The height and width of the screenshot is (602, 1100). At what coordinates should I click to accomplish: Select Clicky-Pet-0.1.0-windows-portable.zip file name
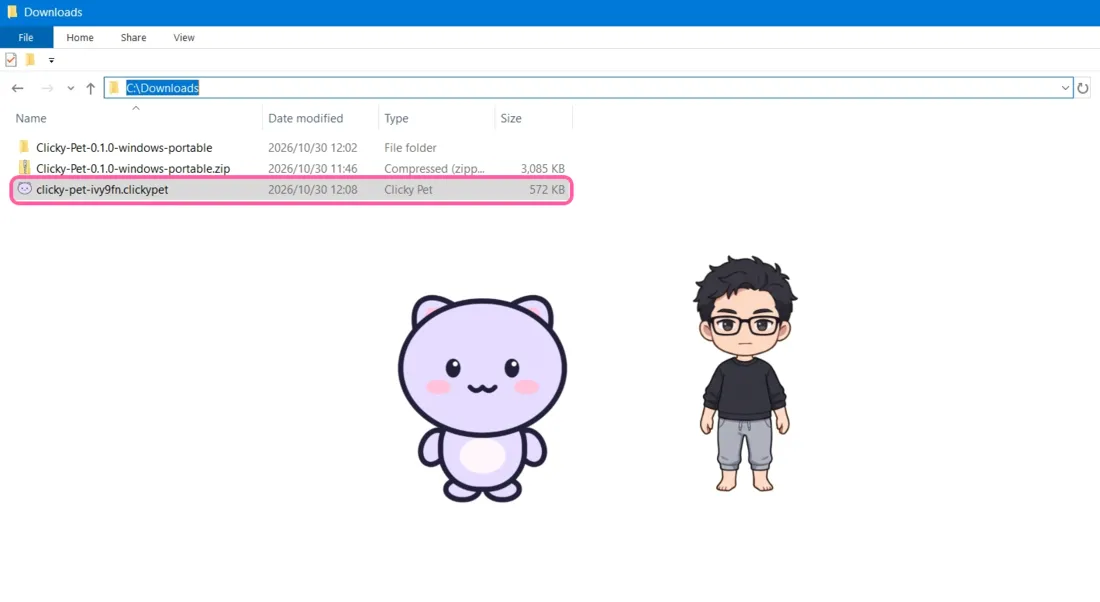pyautogui.click(x=133, y=168)
